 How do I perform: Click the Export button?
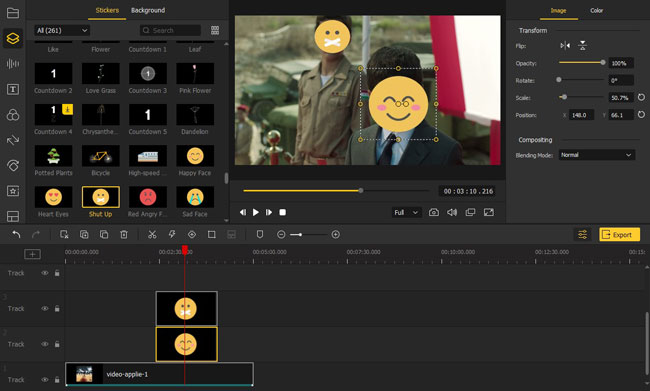coord(619,235)
